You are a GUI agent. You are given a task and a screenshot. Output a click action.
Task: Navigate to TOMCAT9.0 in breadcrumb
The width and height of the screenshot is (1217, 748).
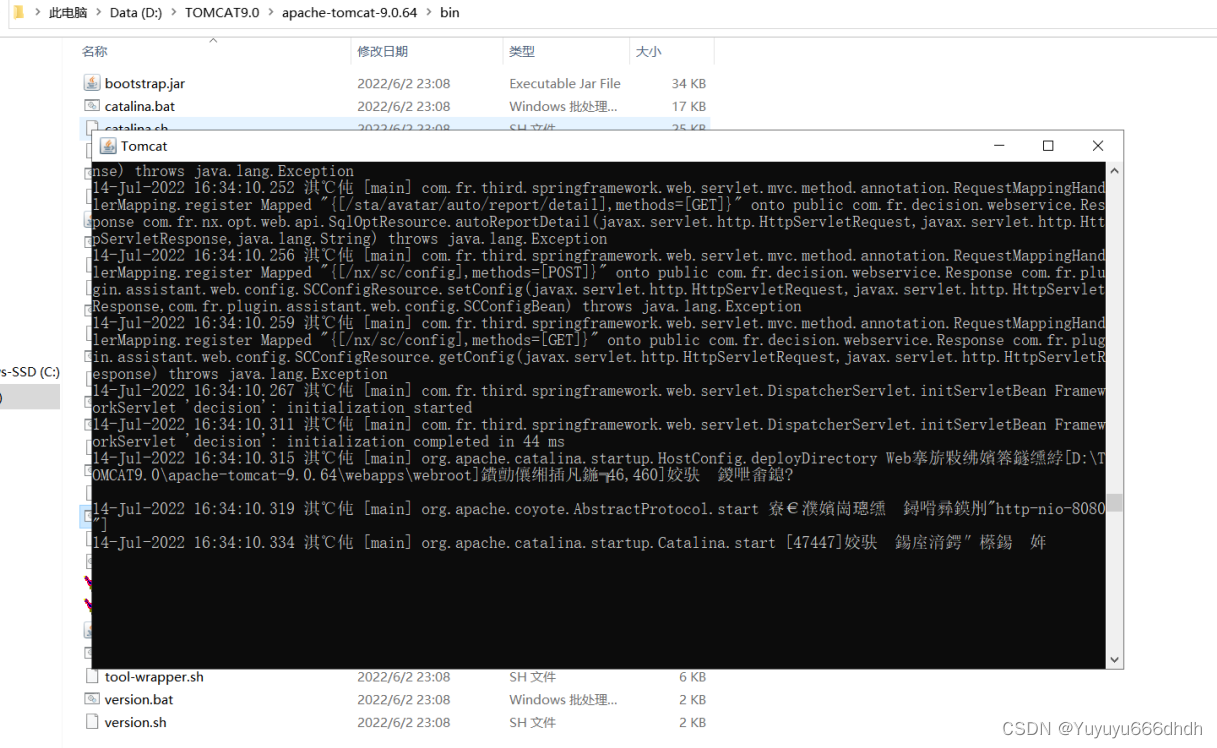pos(222,13)
